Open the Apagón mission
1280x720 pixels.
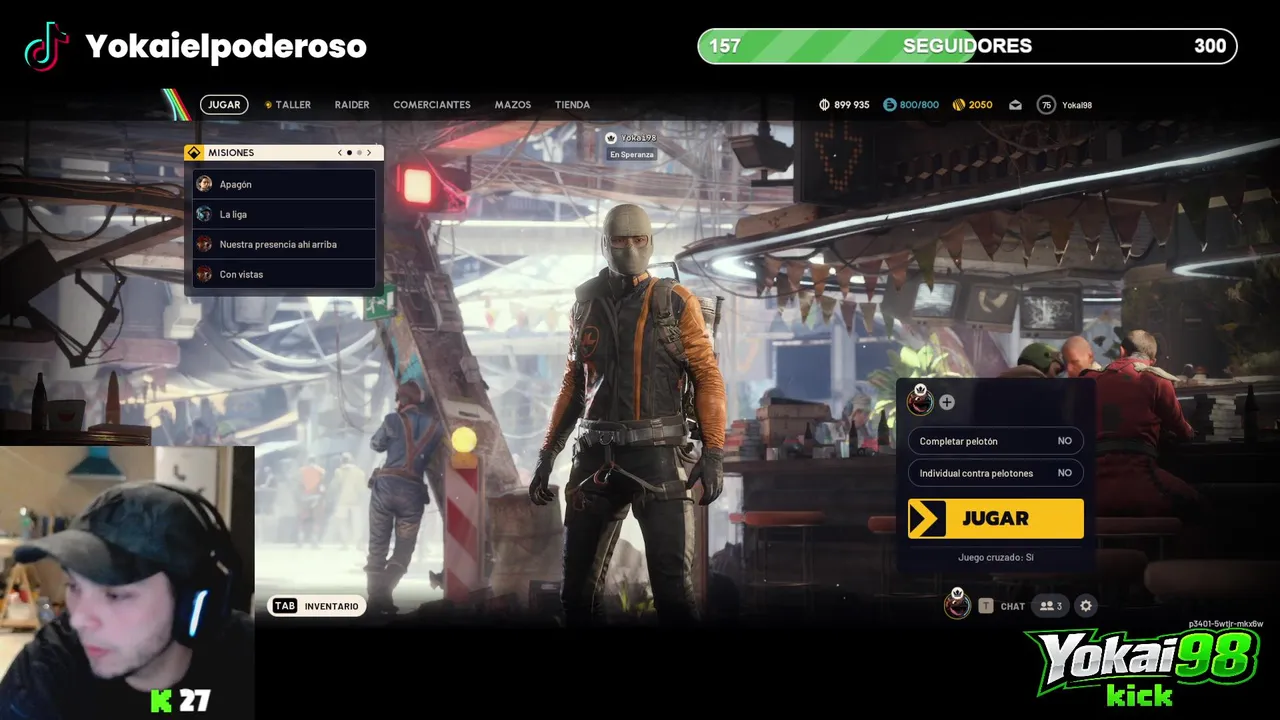point(284,184)
